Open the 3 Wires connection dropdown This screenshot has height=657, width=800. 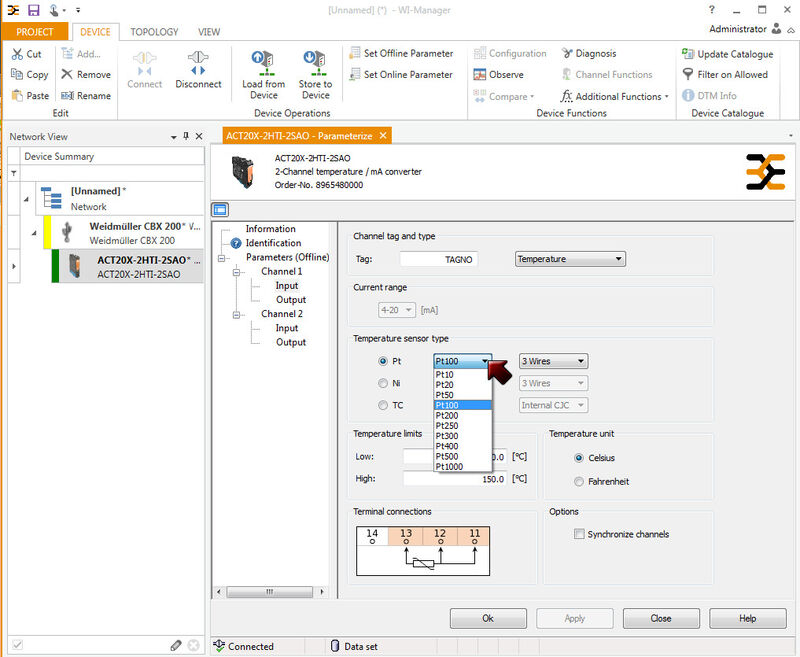[x=553, y=361]
